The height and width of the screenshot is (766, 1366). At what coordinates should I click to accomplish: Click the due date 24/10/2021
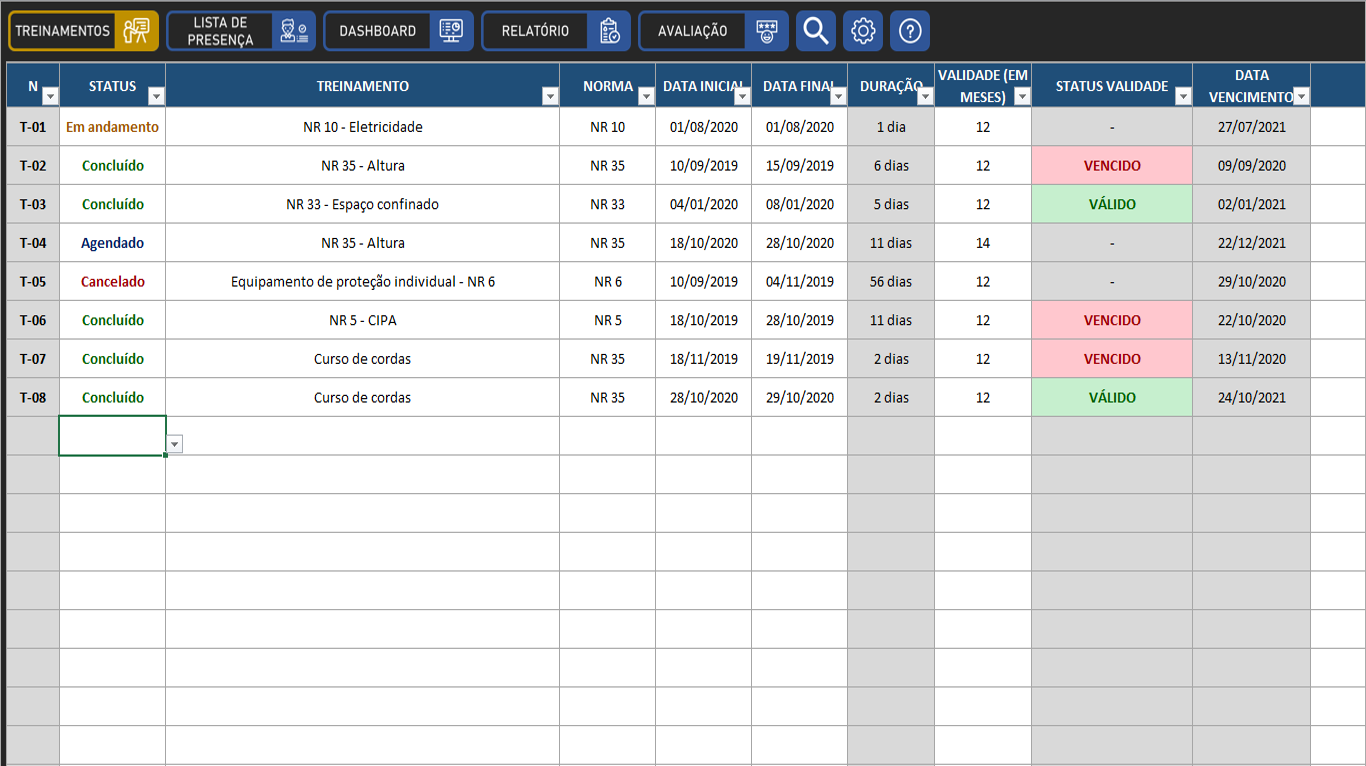point(1252,397)
